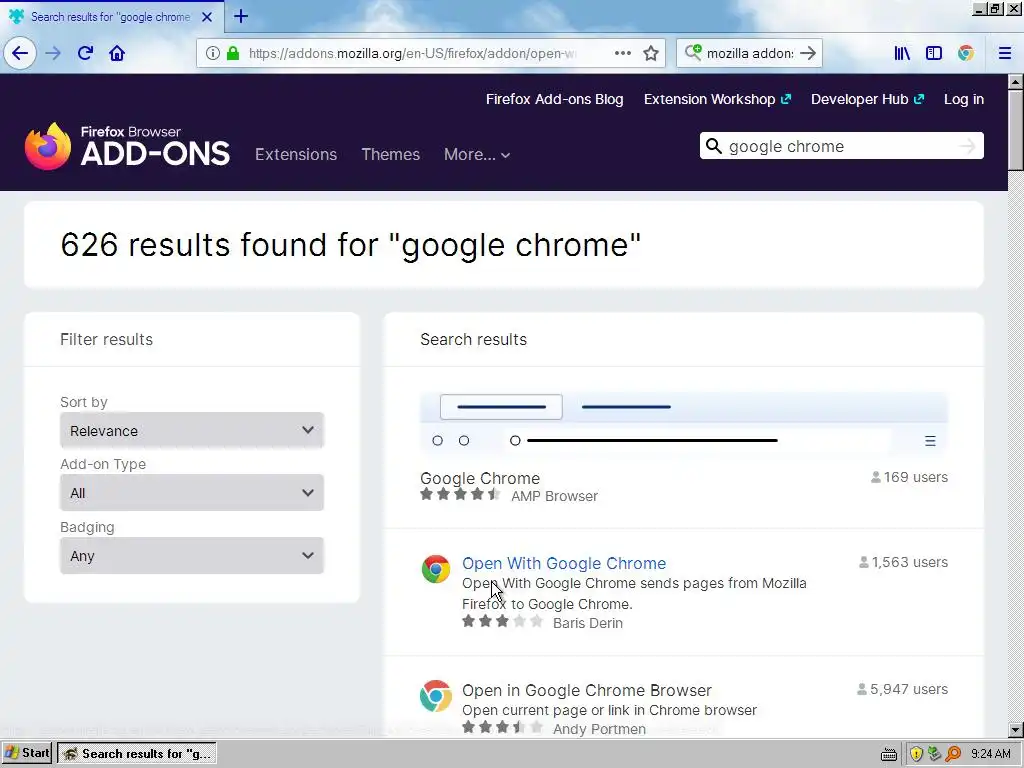
Task: Open the Firefox Add-ons Blog link
Action: coord(554,99)
